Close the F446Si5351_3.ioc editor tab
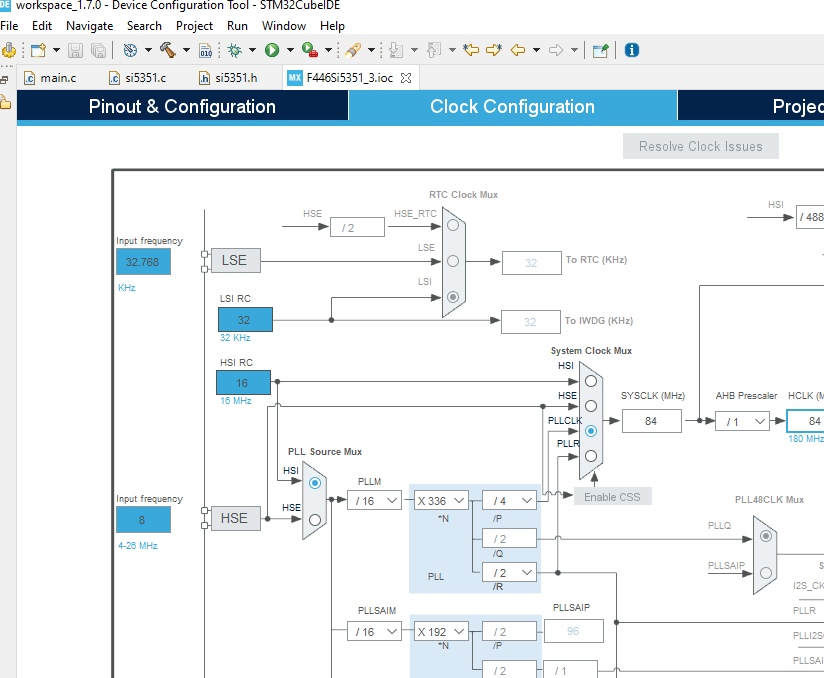The height and width of the screenshot is (678, 824). 406,78
